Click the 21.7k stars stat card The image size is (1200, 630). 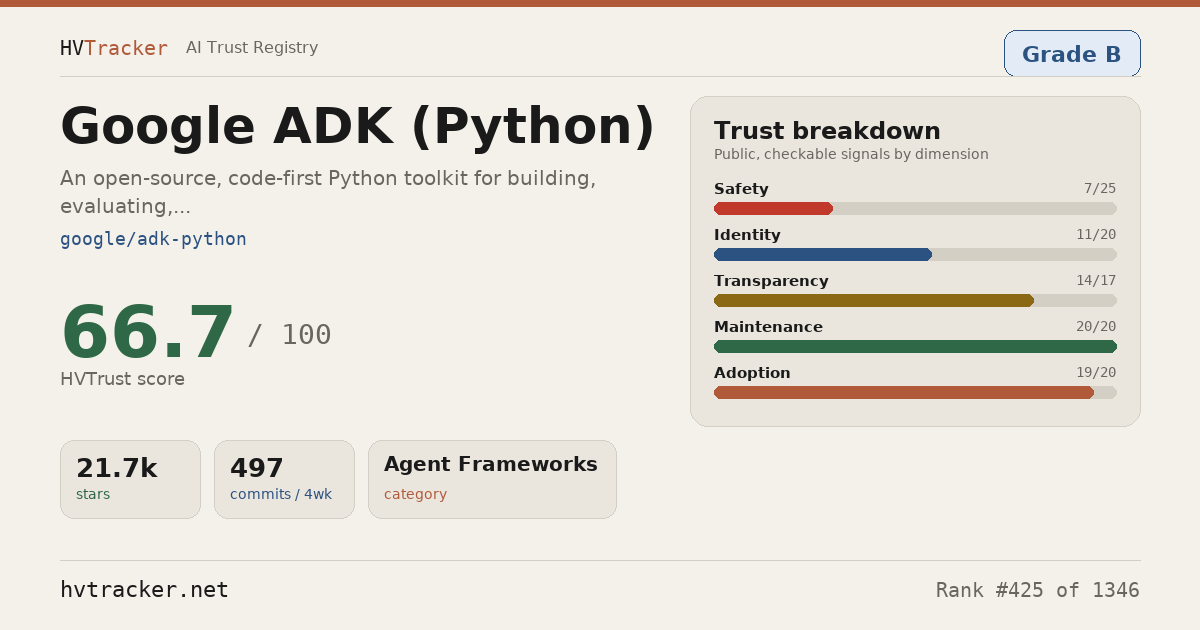130,480
